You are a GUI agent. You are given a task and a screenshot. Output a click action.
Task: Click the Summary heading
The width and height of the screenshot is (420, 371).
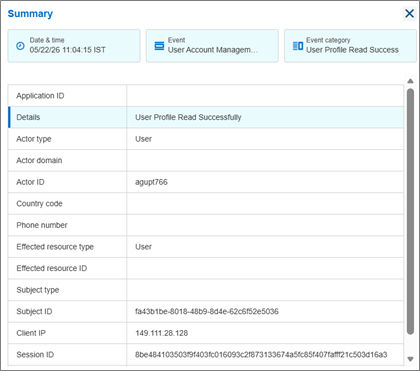(30, 14)
